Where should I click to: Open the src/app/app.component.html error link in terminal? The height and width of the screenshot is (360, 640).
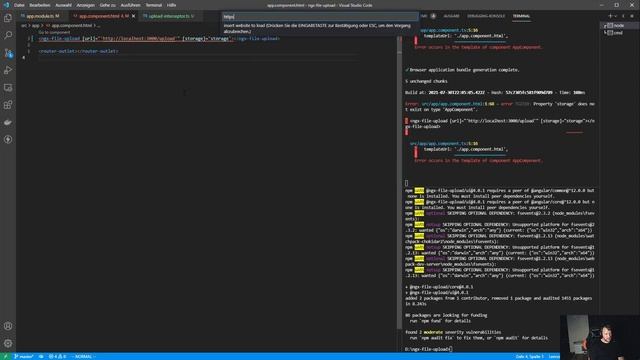(453, 104)
